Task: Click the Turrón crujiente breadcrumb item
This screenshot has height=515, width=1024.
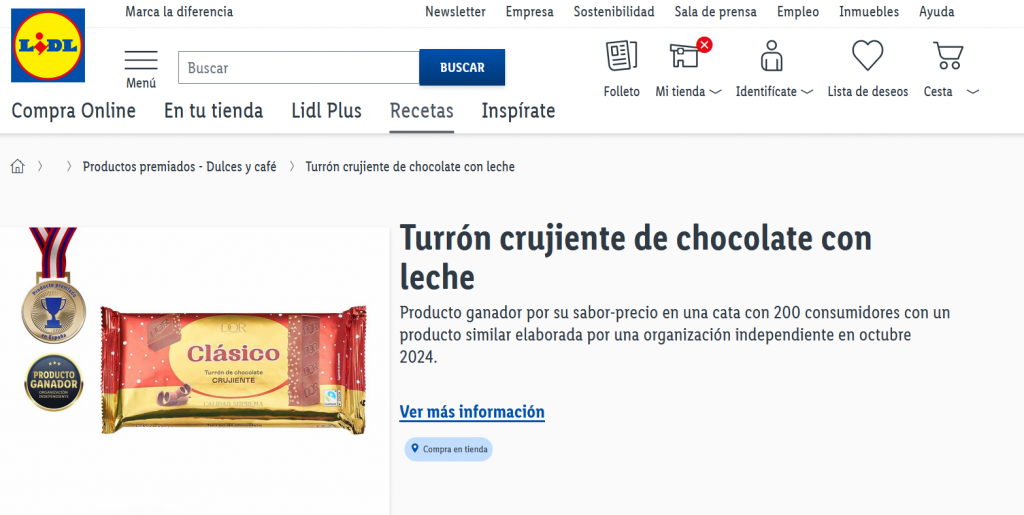Action: coord(410,166)
